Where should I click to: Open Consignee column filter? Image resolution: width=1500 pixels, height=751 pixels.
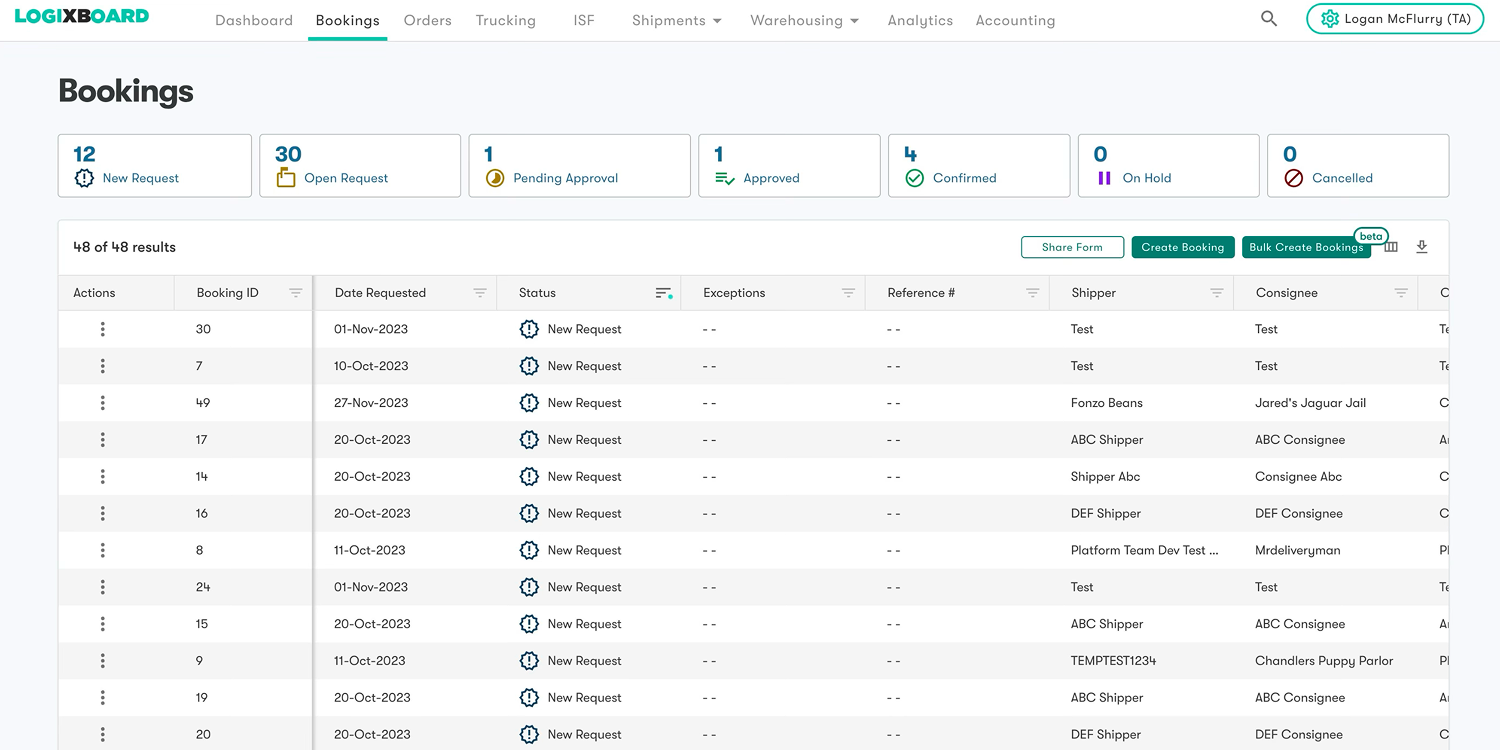(x=1401, y=293)
